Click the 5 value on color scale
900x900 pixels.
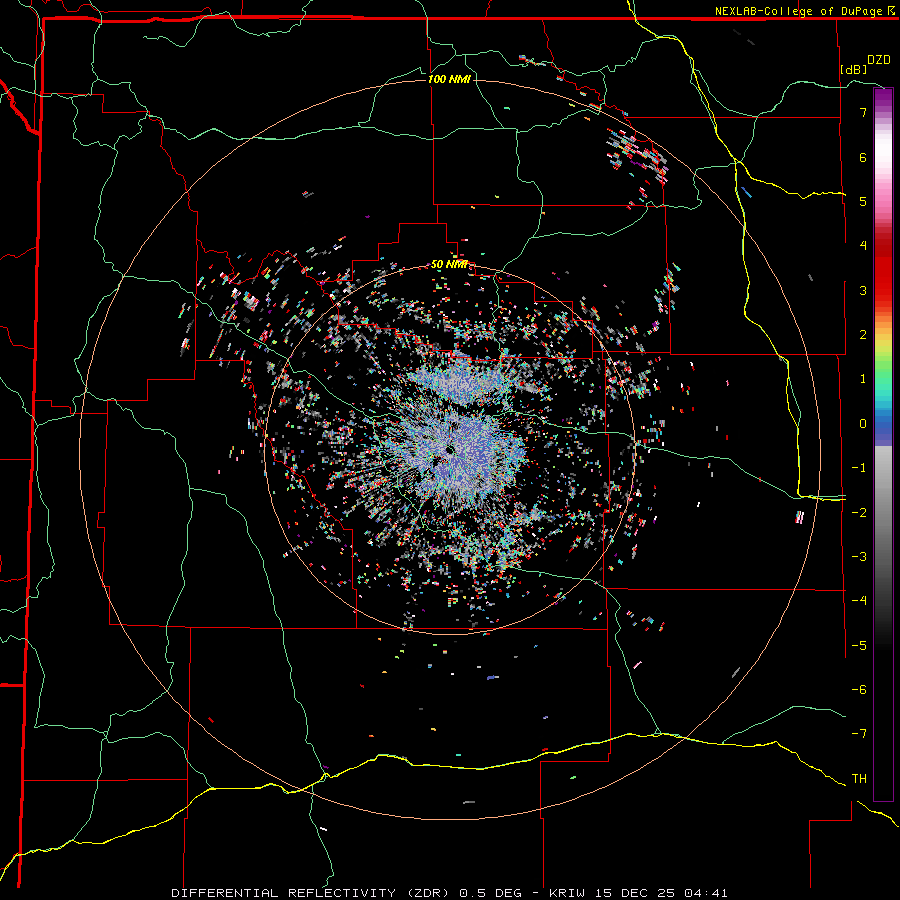pyautogui.click(x=863, y=201)
